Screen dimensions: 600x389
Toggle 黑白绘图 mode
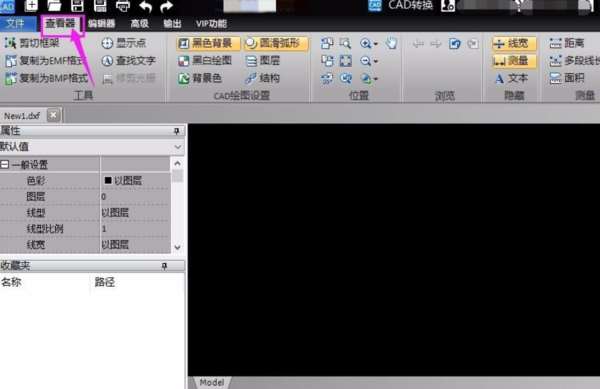click(205, 60)
